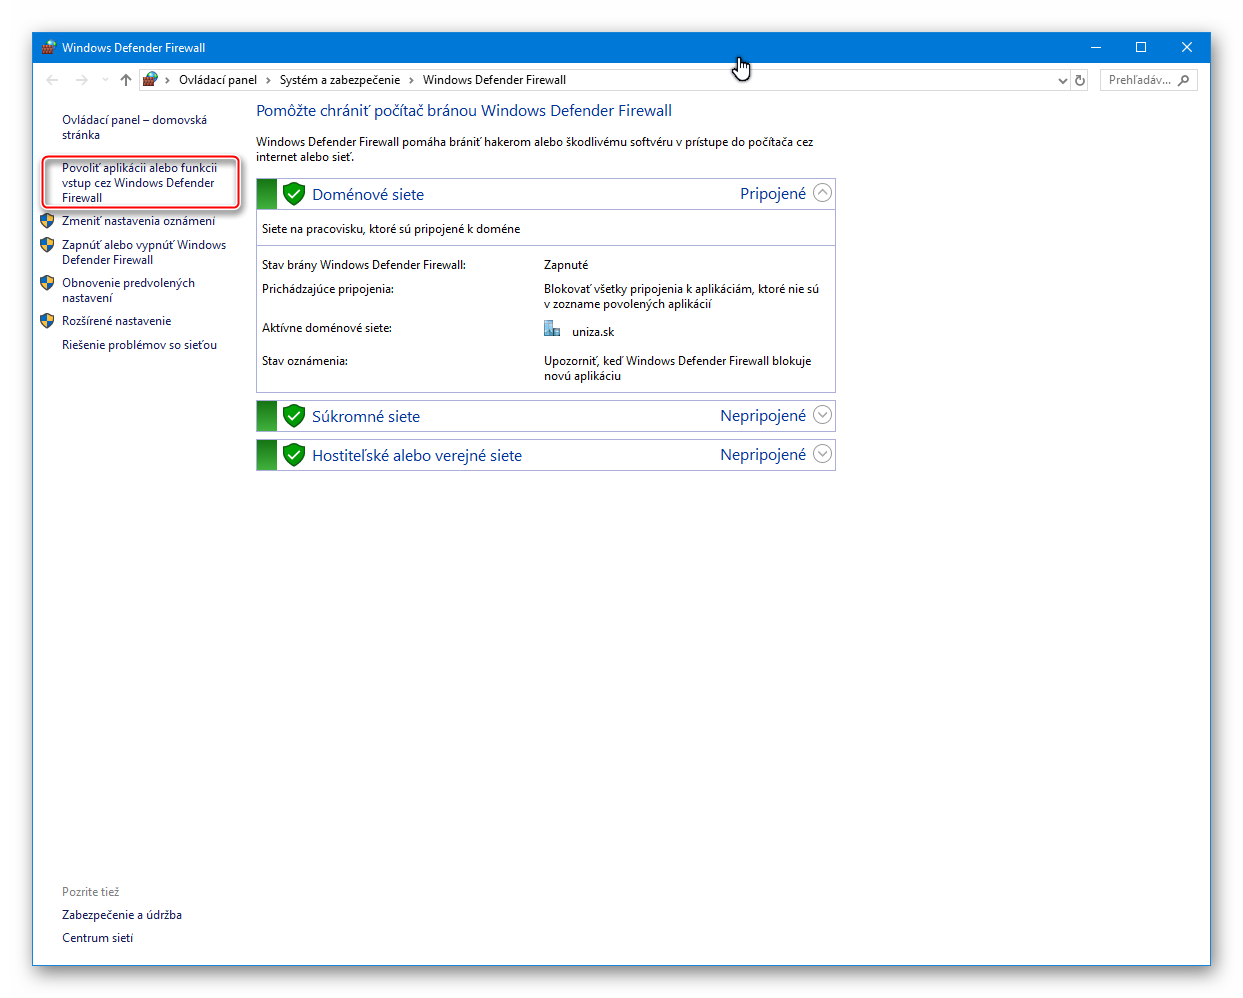Screen dimensions: 1243x998
Task: Click the refresh icon in address bar
Action: click(x=1080, y=80)
